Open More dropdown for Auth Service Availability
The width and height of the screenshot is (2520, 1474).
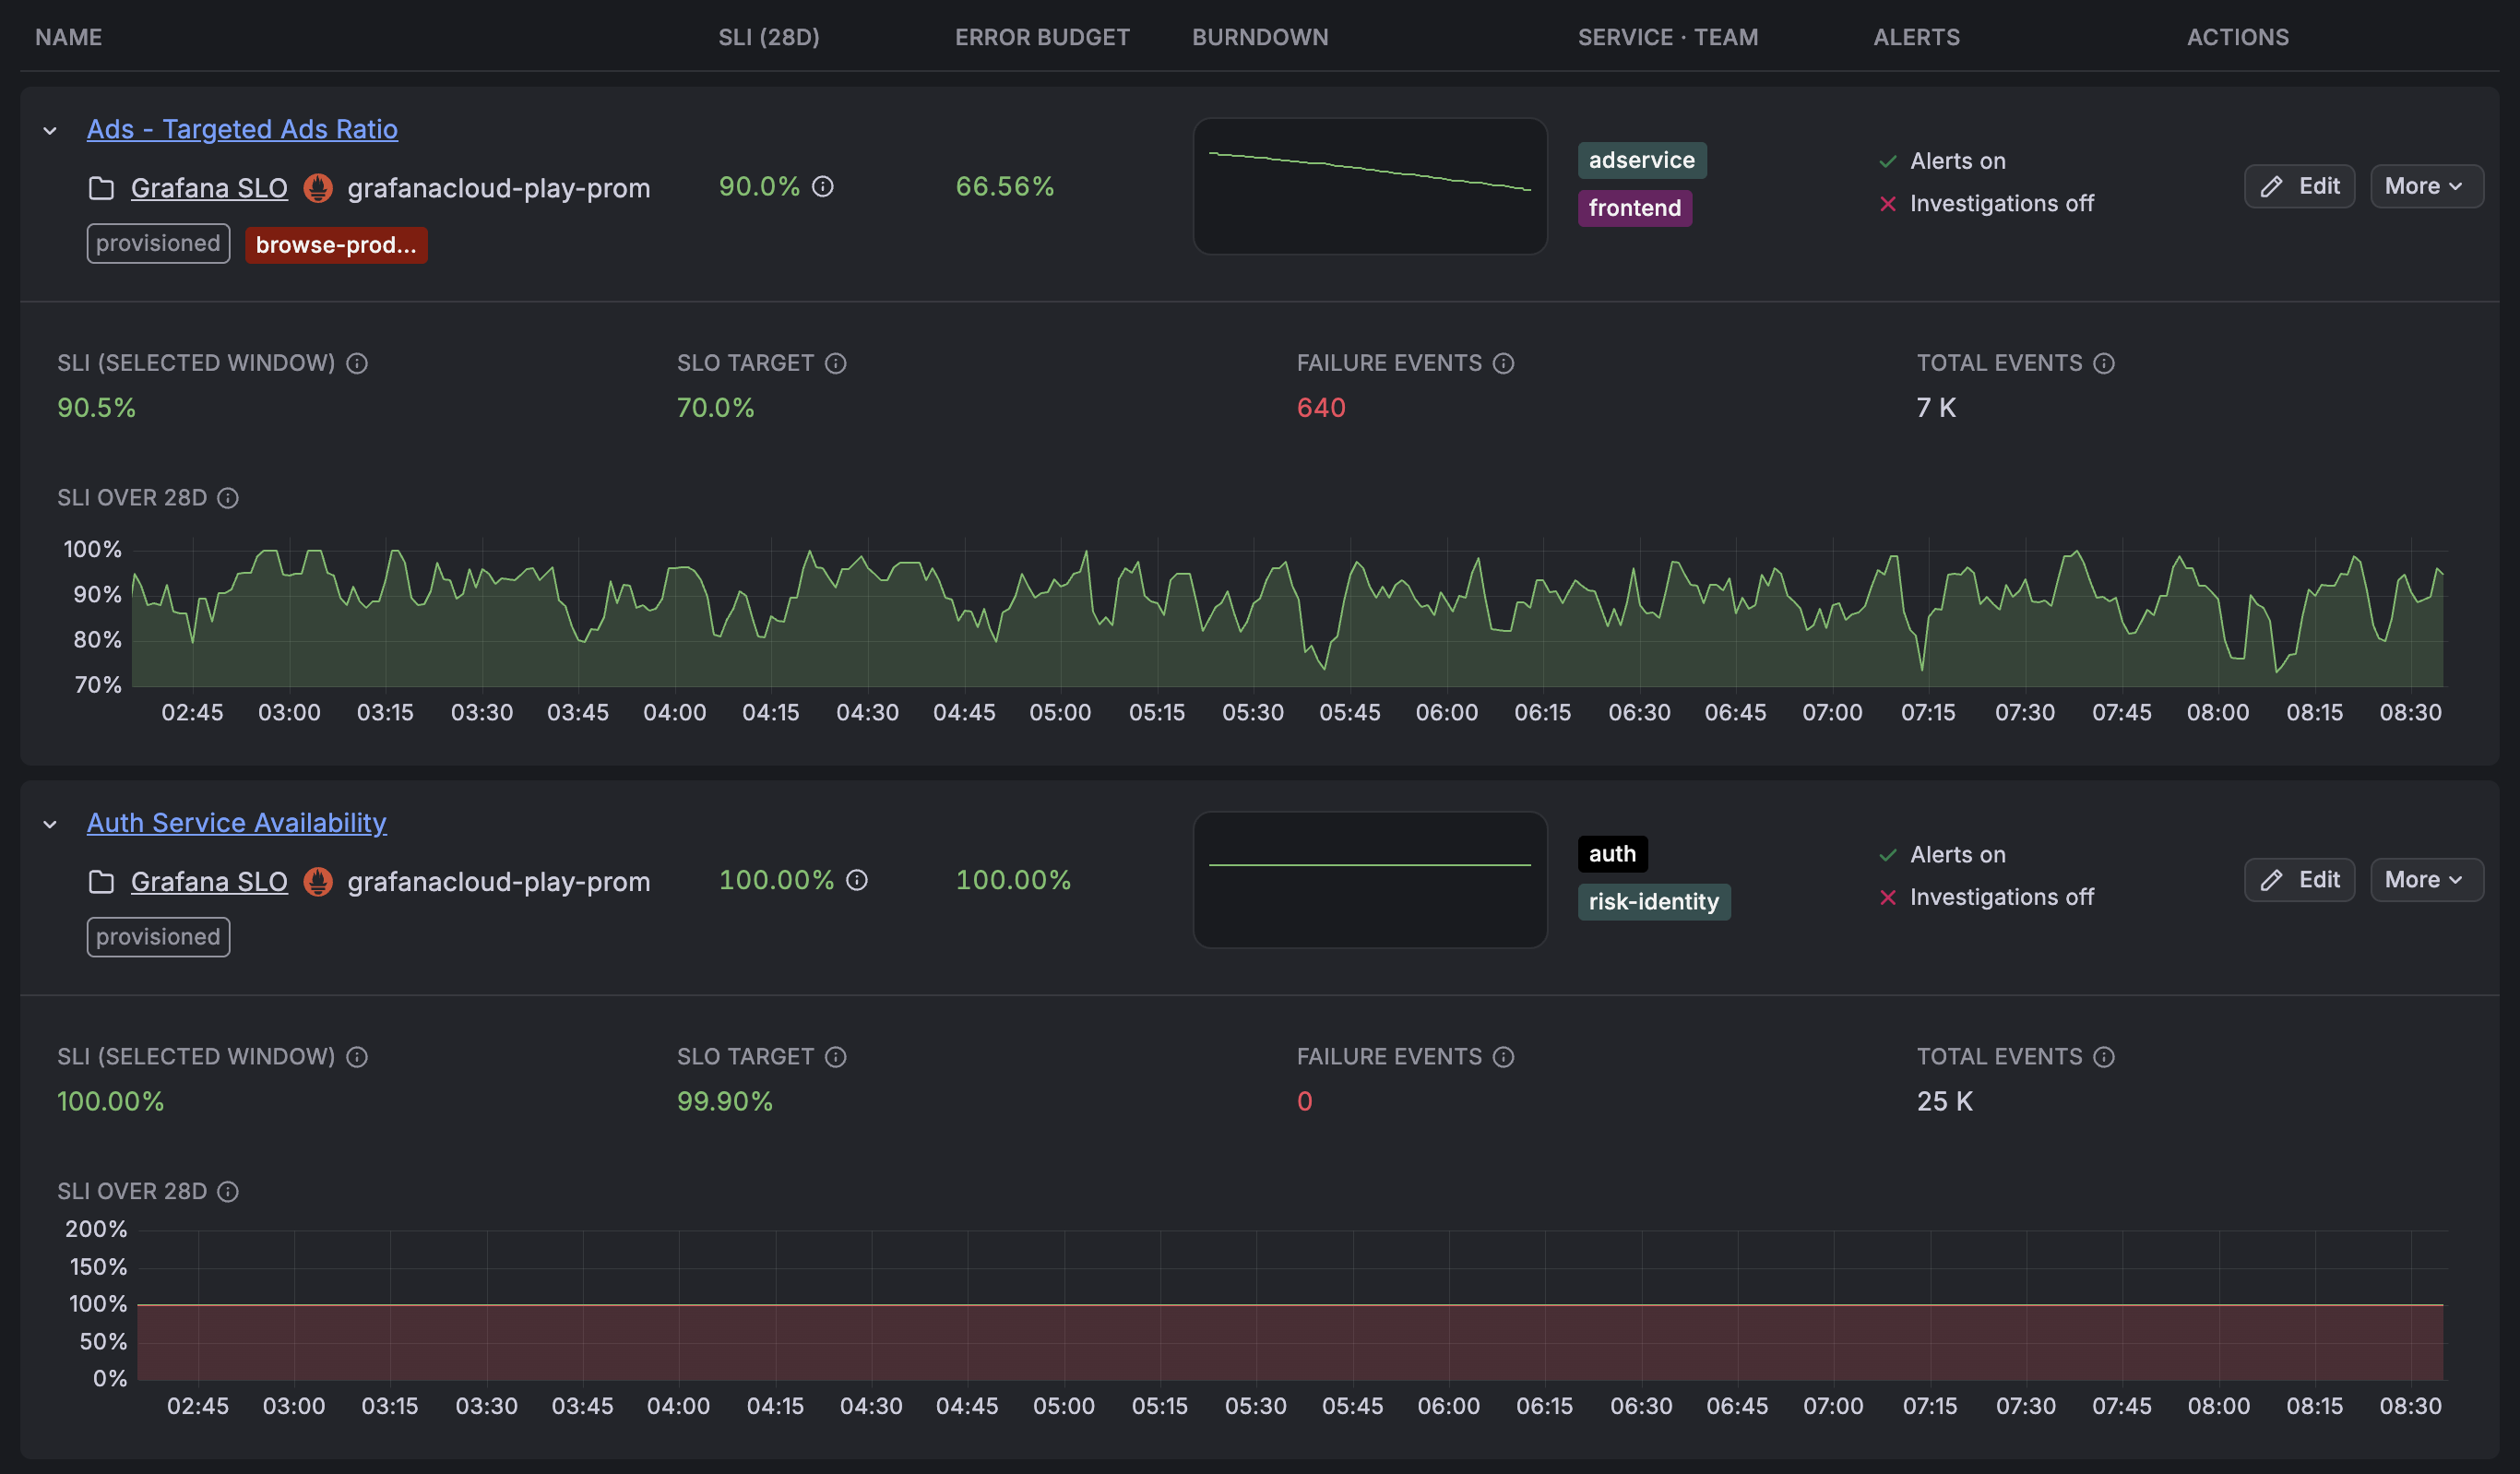2426,880
